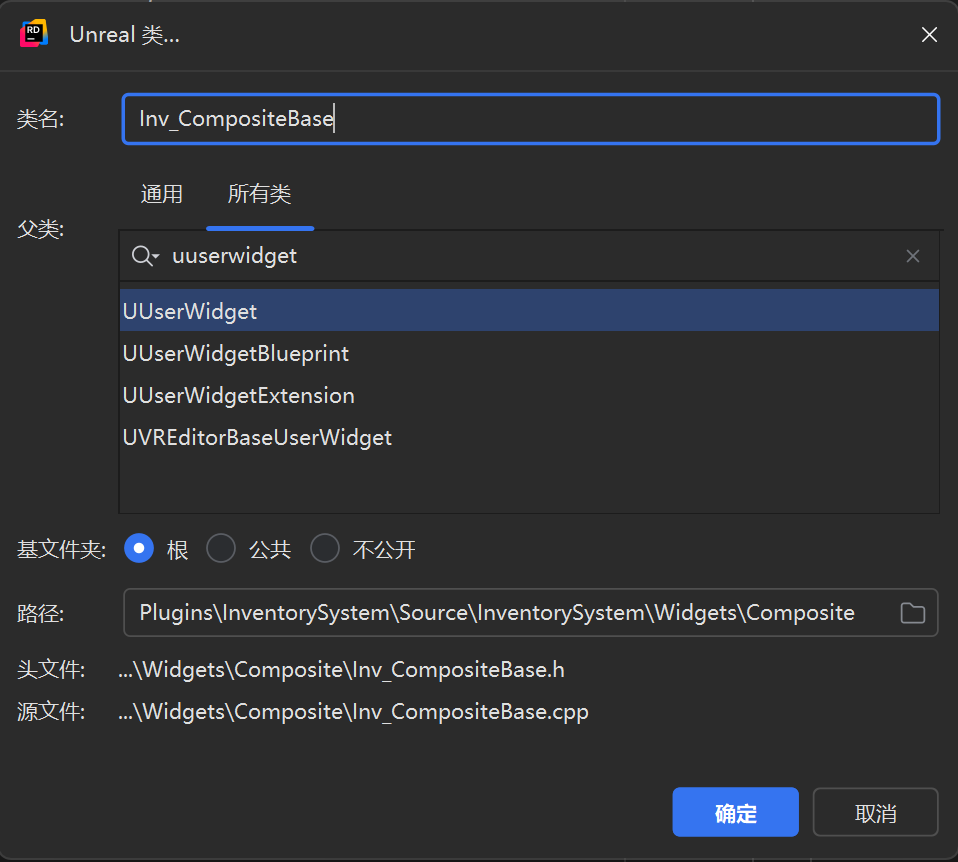Viewport: 958px width, 862px height.
Task: Switch to the 所有类 tab
Action: [259, 194]
